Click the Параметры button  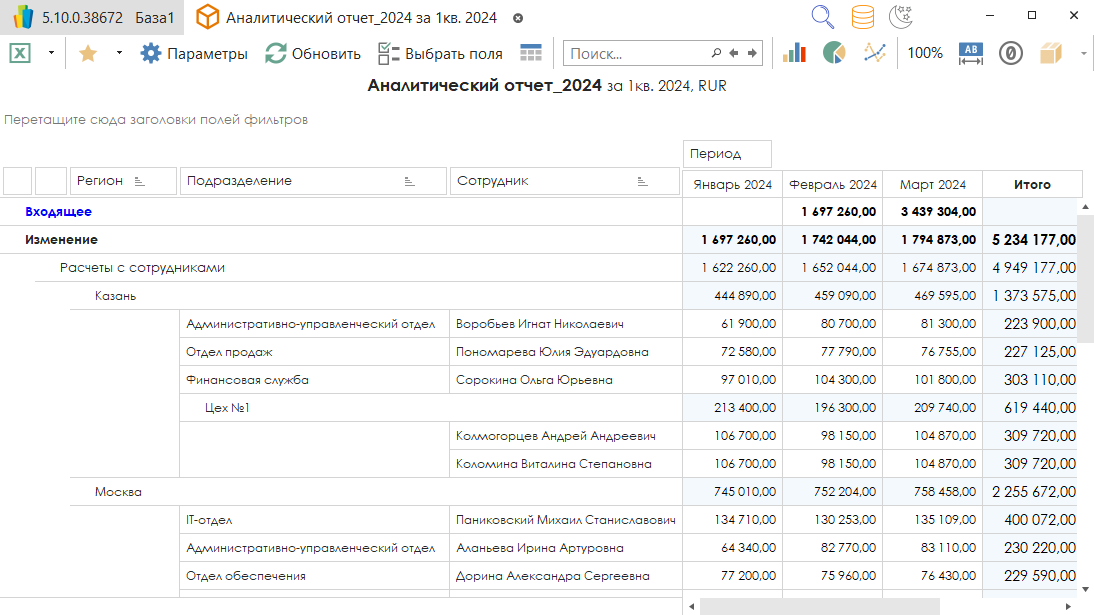pyautogui.click(x=194, y=54)
